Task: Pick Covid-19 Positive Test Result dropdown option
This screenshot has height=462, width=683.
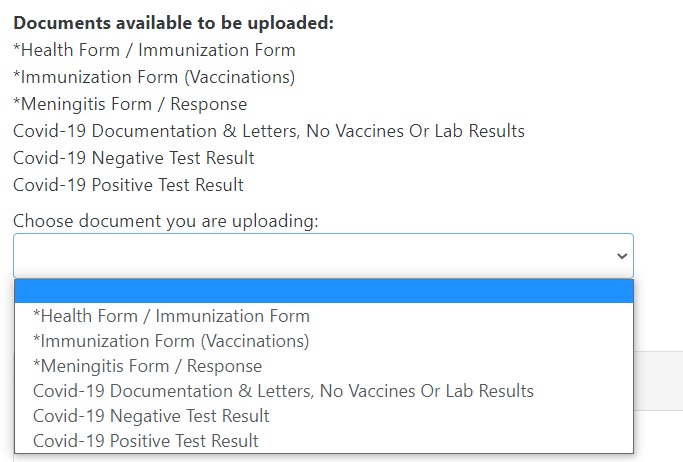Action: (x=146, y=441)
